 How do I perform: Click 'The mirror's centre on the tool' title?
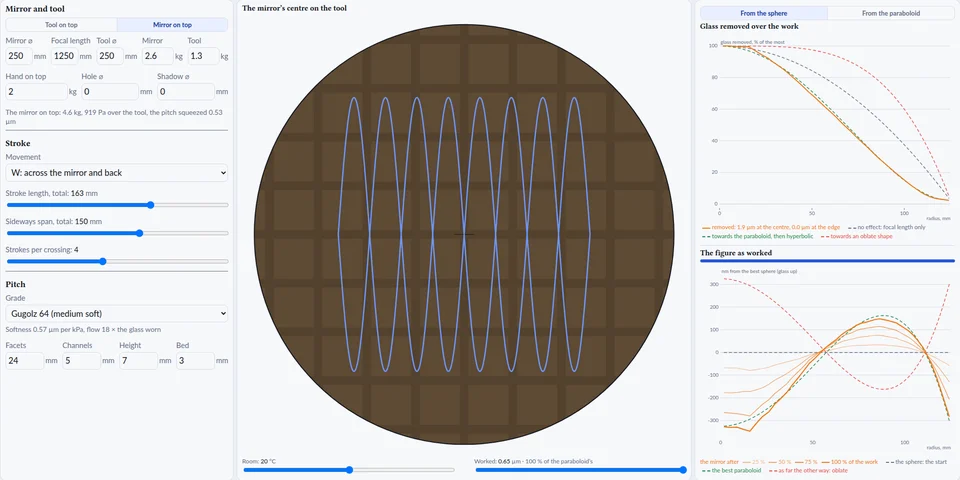[x=294, y=8]
